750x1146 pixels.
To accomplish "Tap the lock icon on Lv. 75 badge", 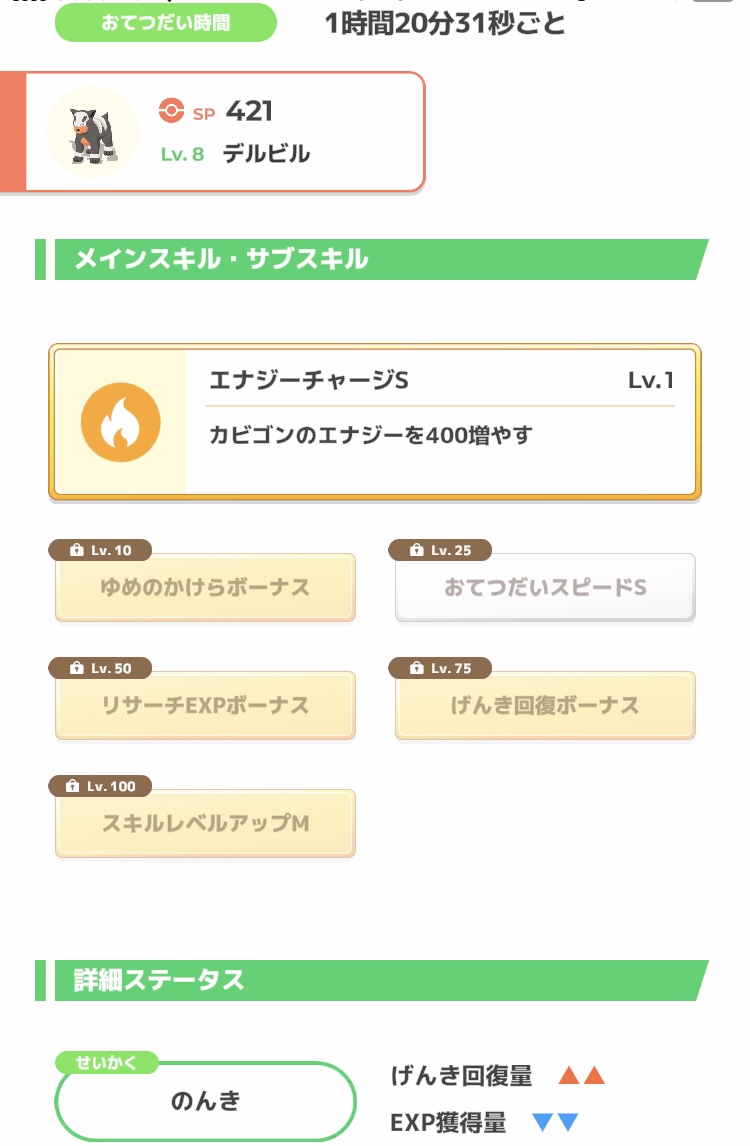I will 417,668.
